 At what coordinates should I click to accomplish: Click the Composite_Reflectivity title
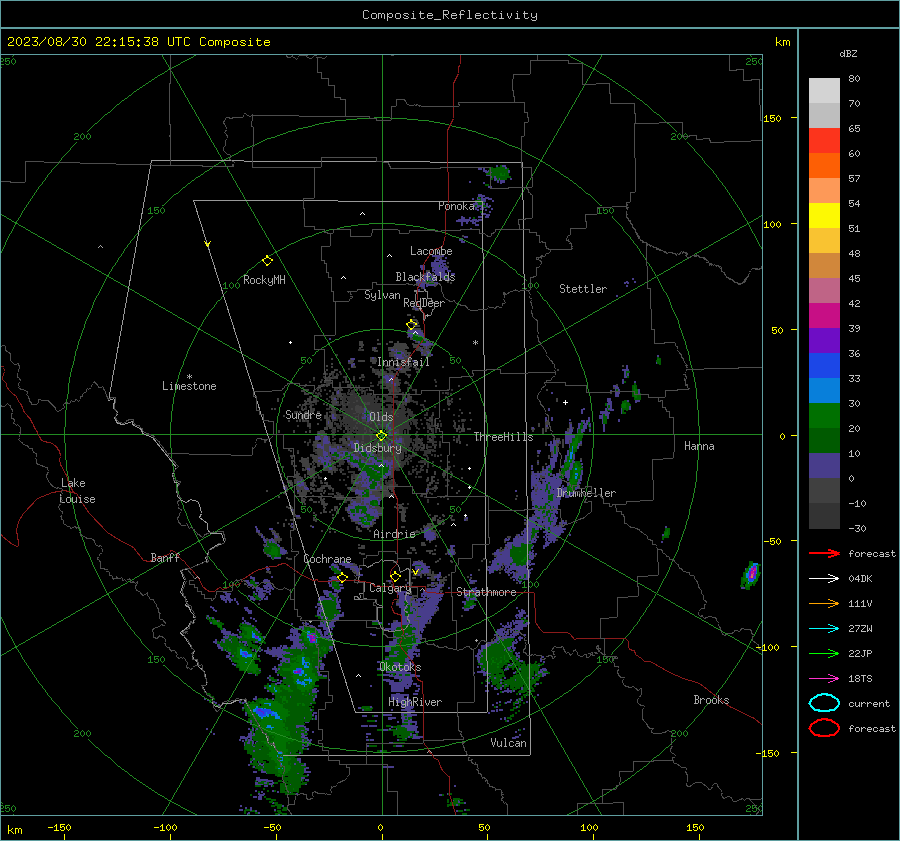pyautogui.click(x=450, y=15)
